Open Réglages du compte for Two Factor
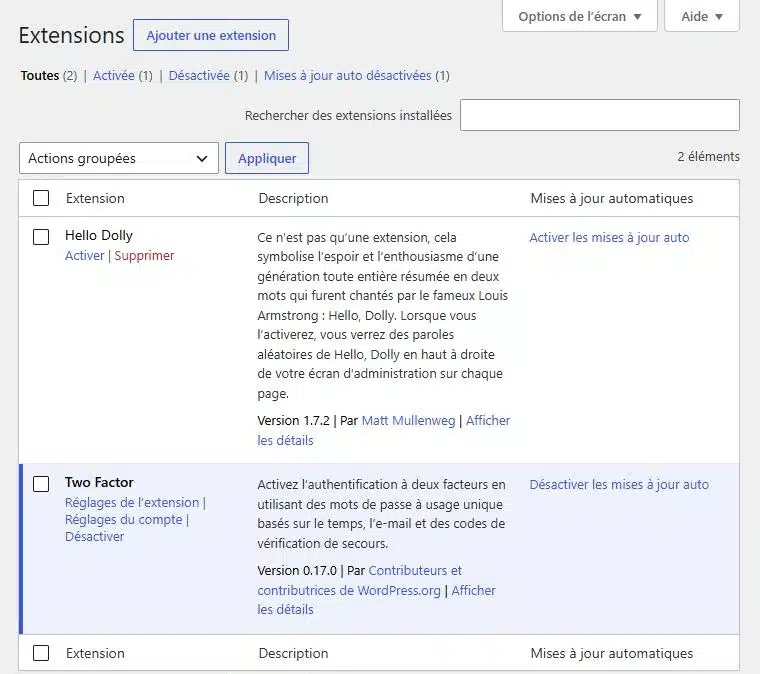The image size is (760, 674). [x=124, y=519]
